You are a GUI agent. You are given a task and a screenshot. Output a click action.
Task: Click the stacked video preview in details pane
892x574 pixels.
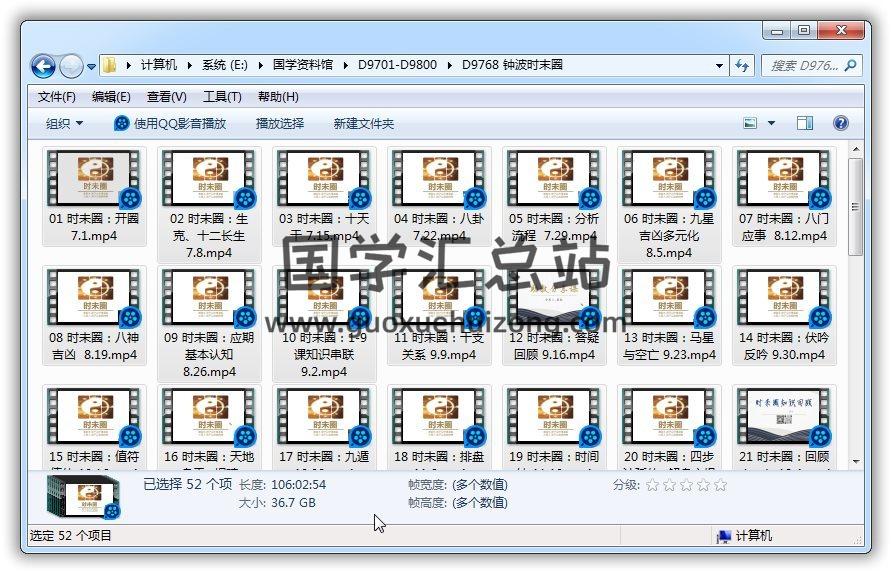pos(84,498)
